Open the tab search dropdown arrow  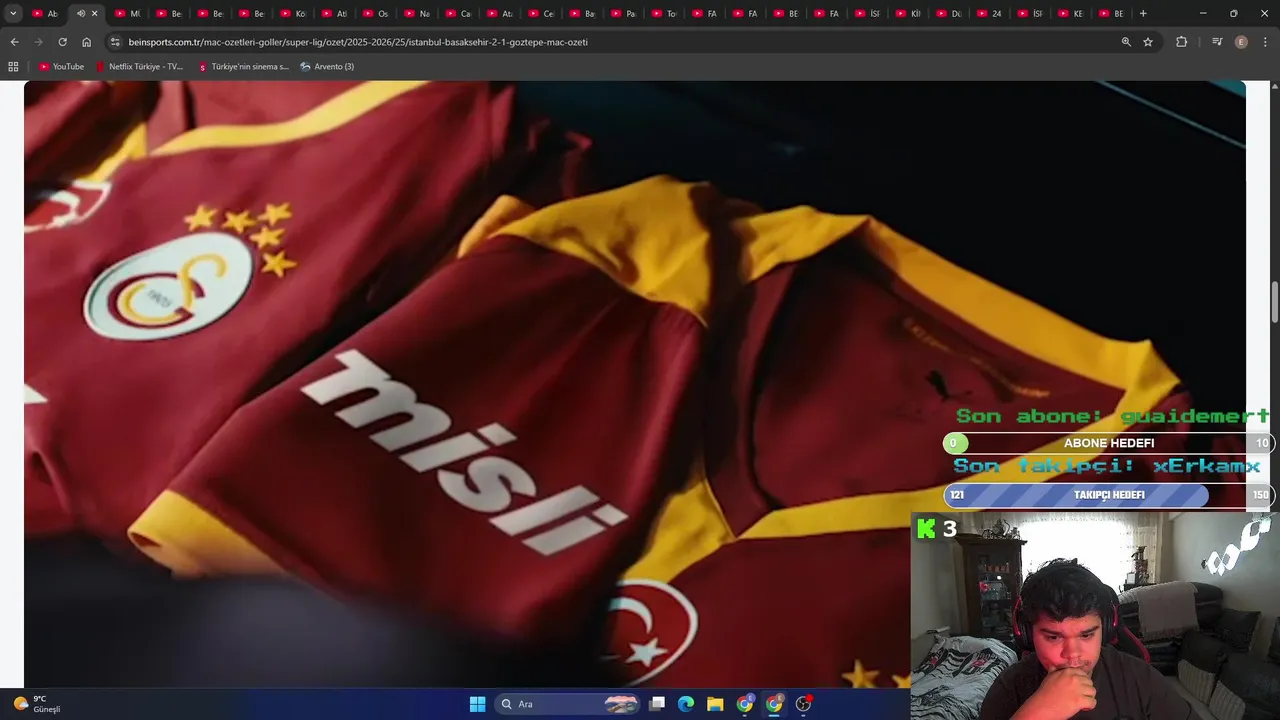pos(13,13)
